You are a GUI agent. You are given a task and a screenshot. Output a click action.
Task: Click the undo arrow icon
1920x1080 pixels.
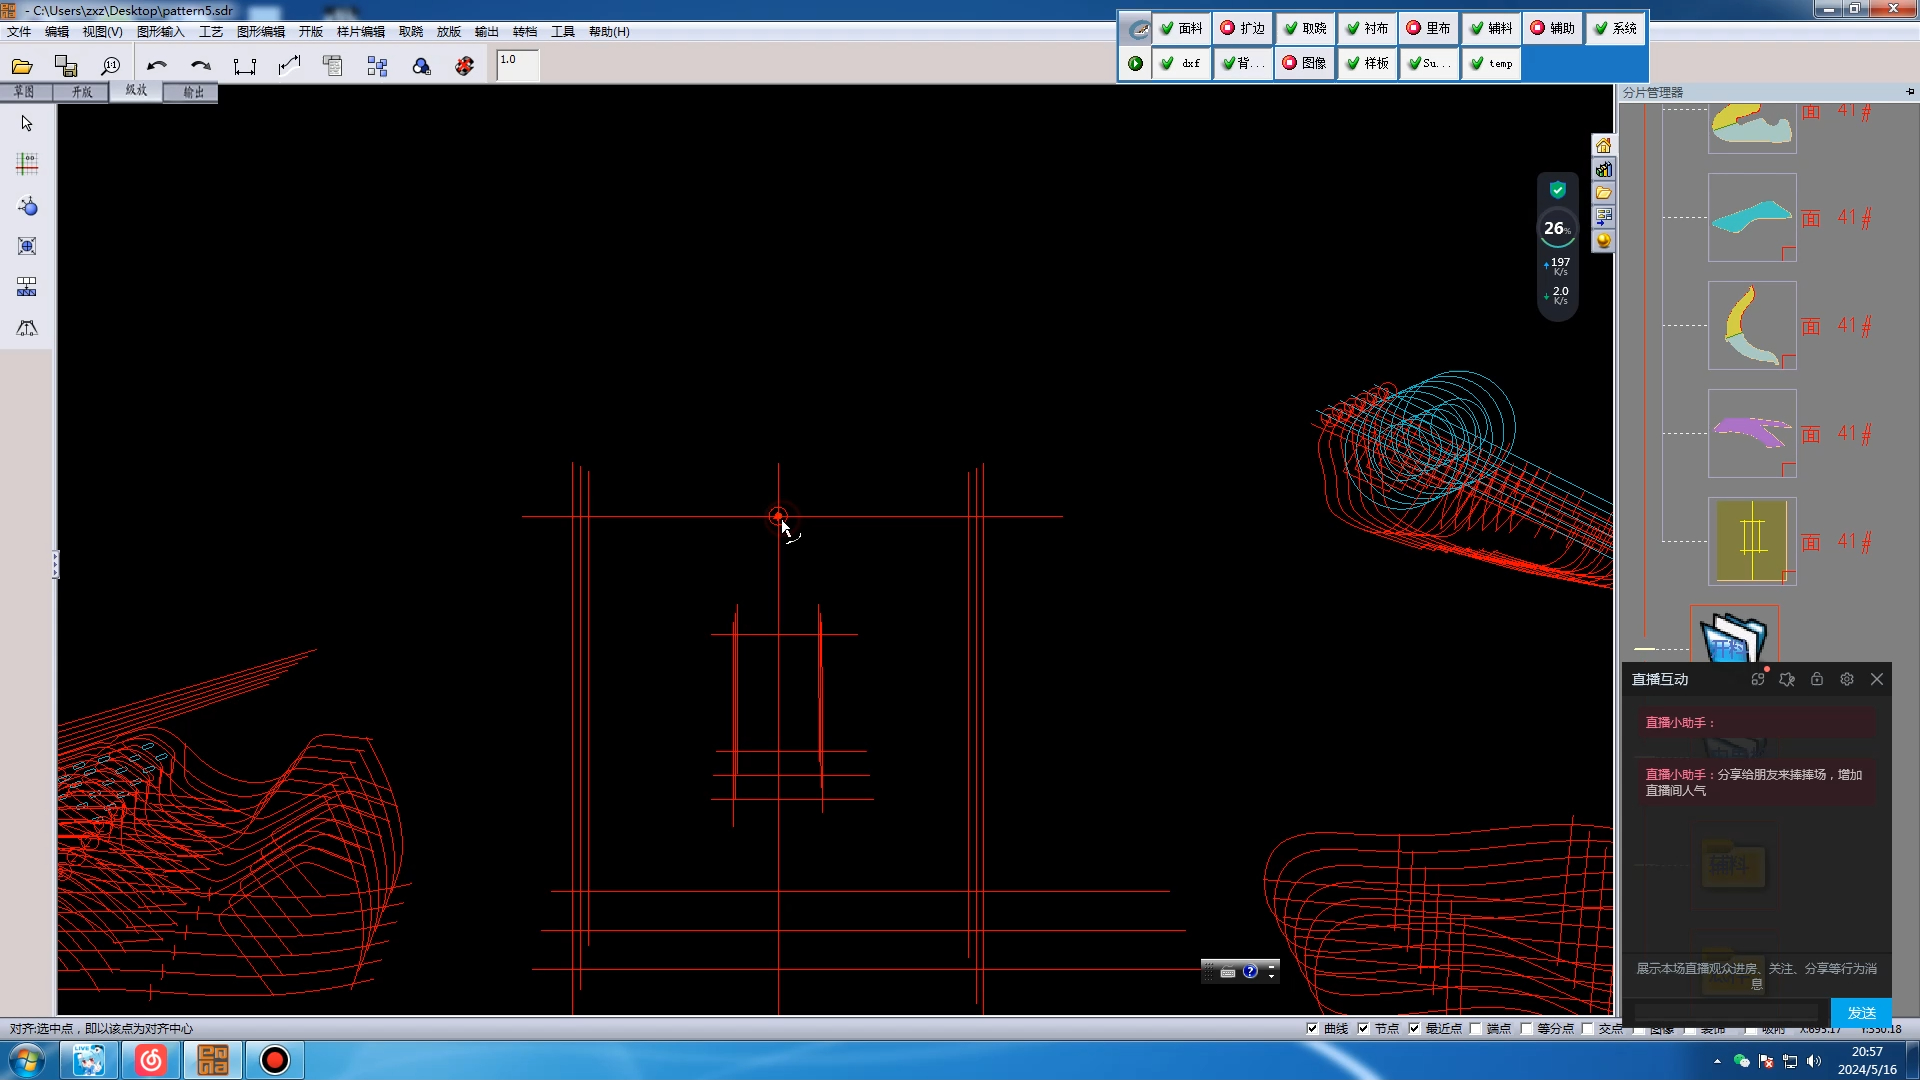coord(156,66)
